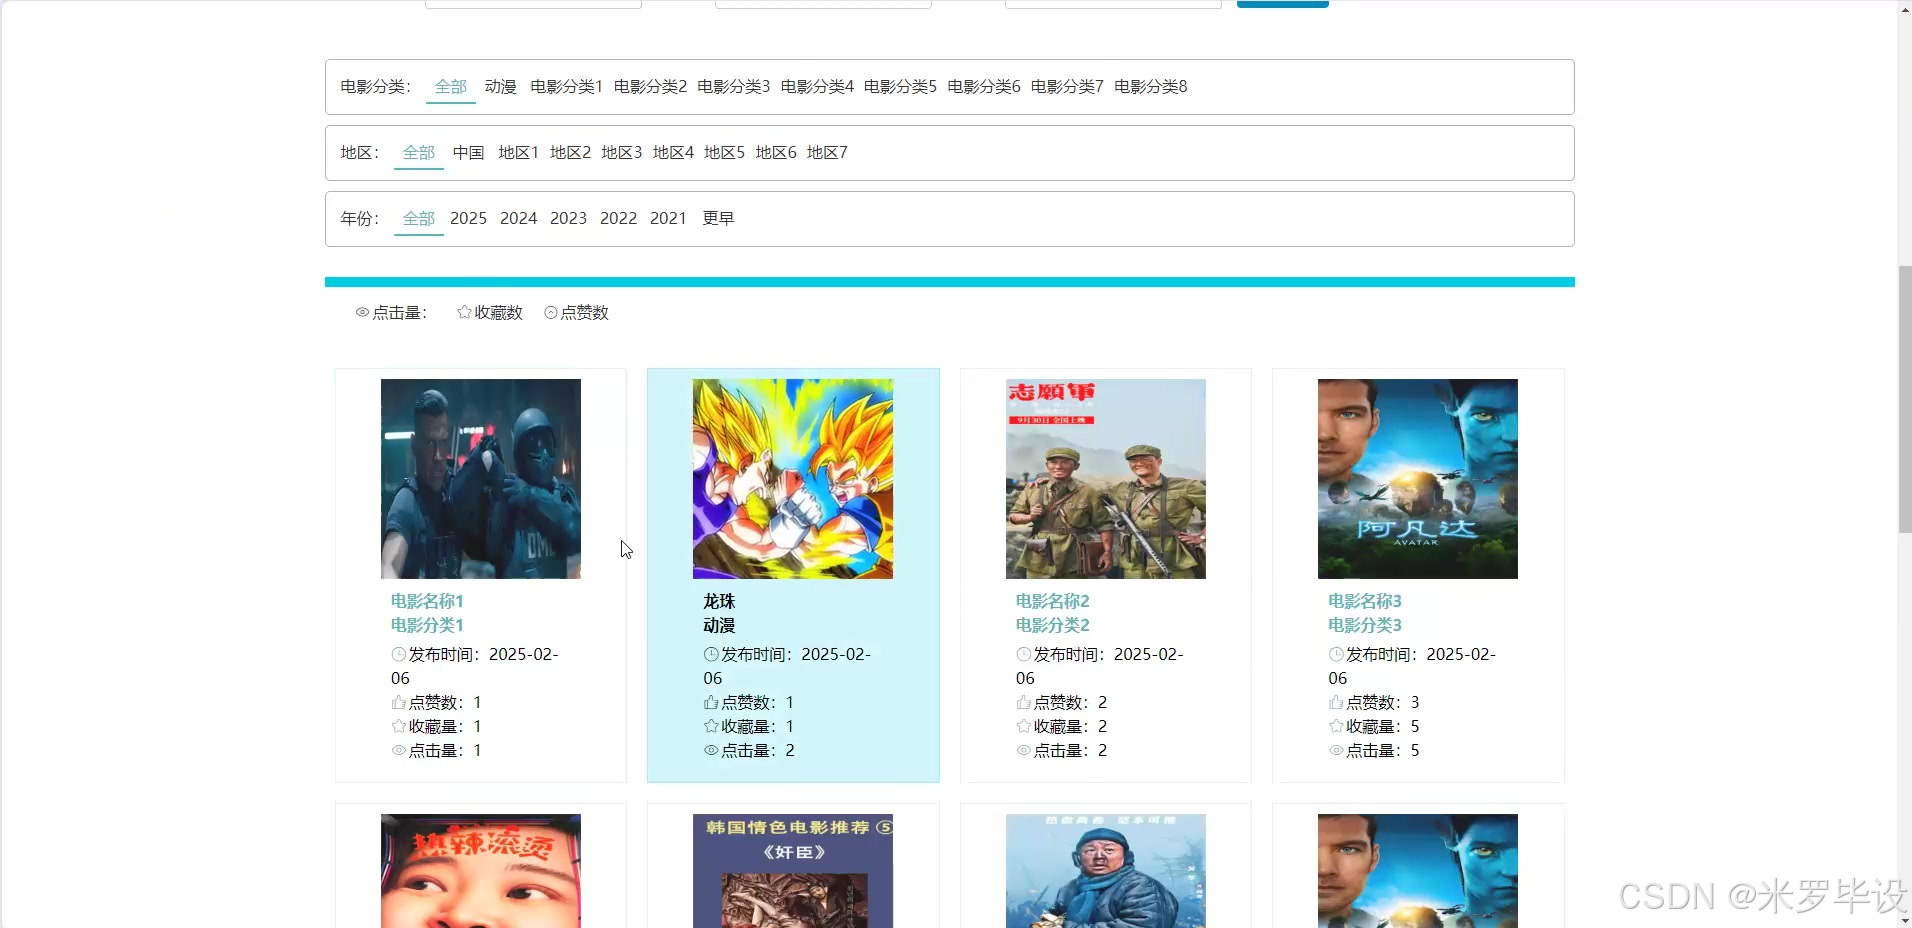This screenshot has width=1912, height=928.
Task: Filter region by 地区7
Action: click(827, 153)
